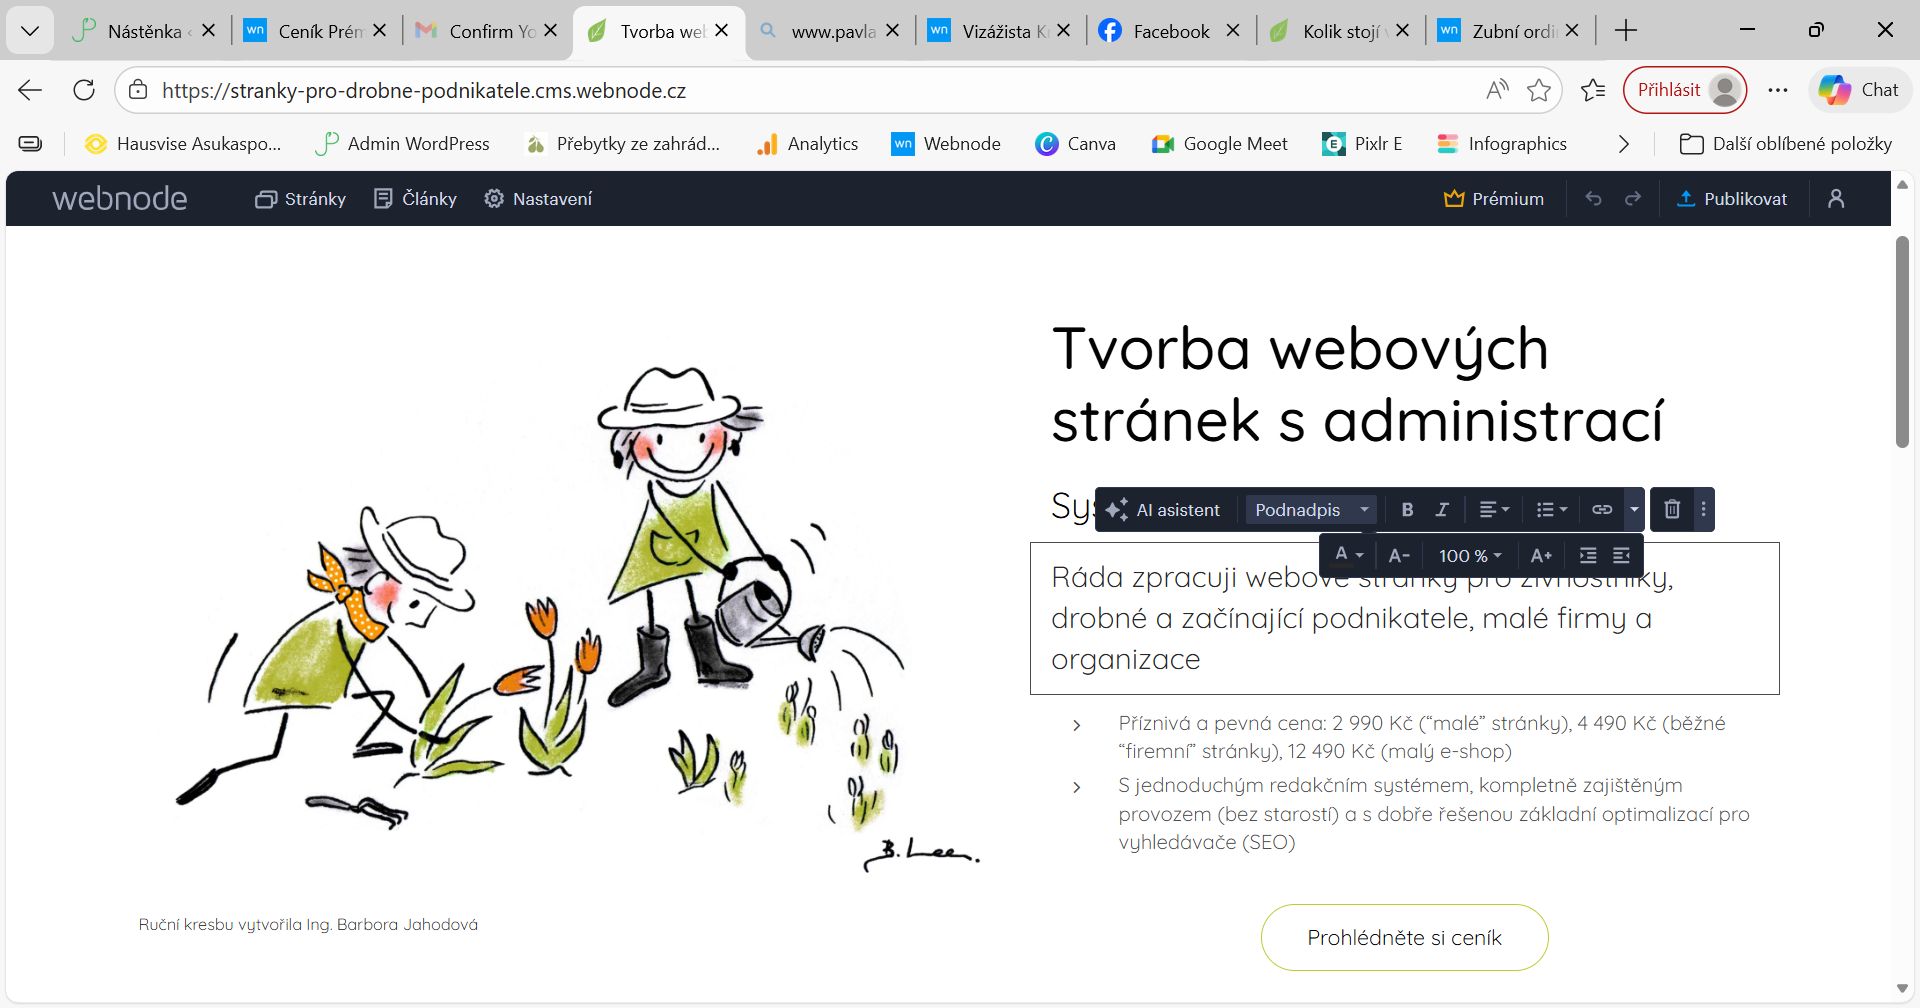Open the list style dropdown
The width and height of the screenshot is (1920, 1008).
click(1552, 509)
